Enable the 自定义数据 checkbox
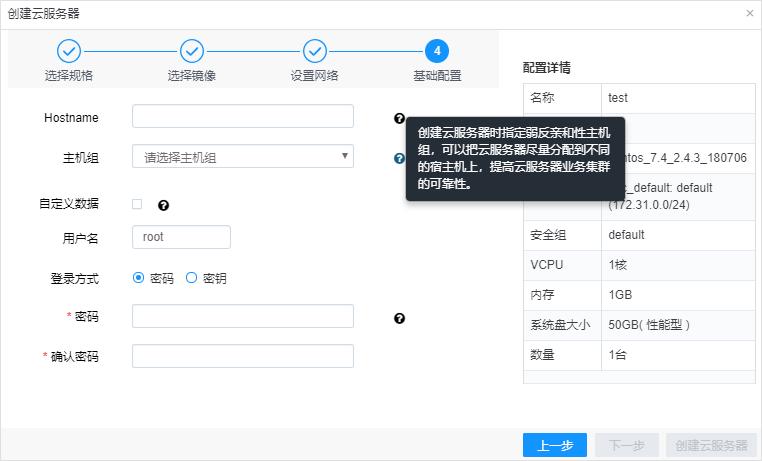Screen dimensions: 762x461 point(137,204)
